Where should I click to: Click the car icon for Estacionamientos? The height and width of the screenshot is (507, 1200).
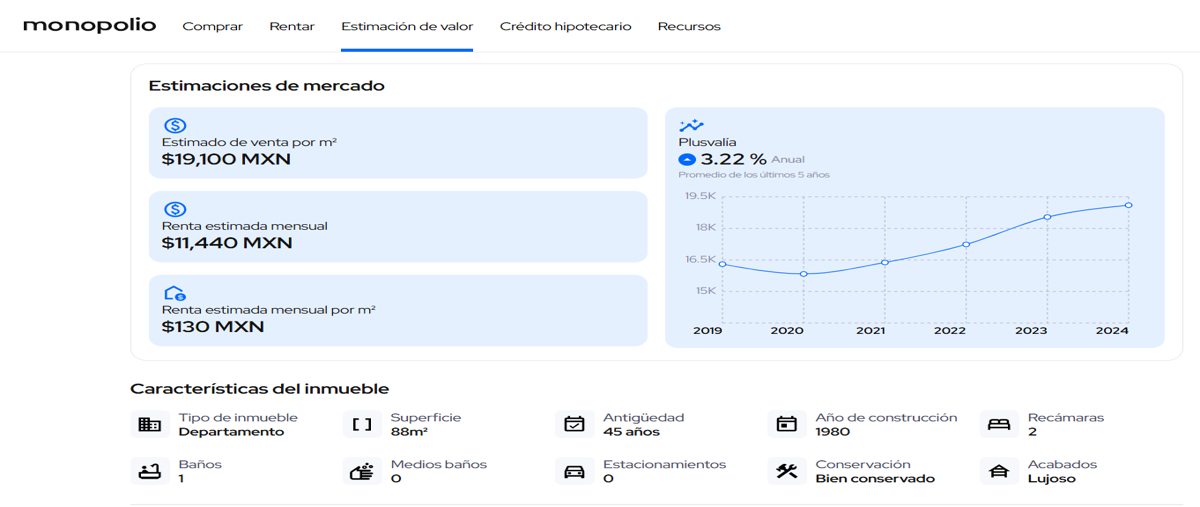click(x=574, y=471)
